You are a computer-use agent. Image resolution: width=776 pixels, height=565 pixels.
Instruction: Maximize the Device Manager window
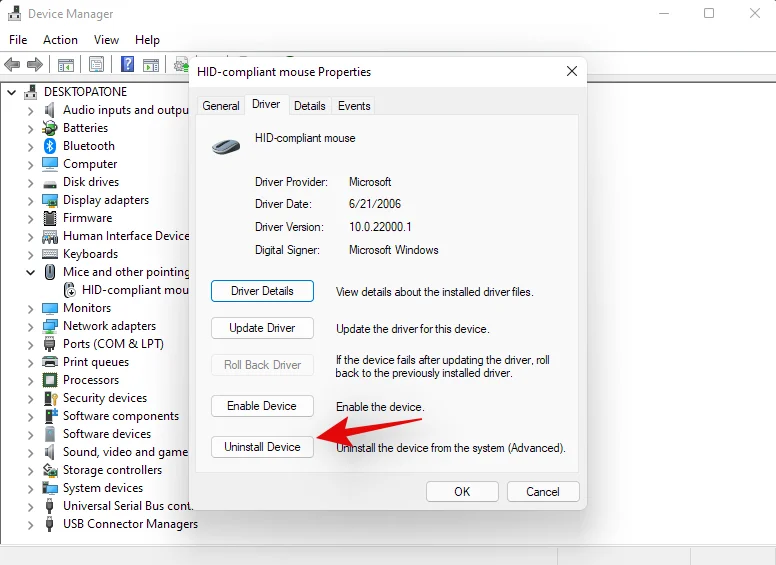tap(709, 13)
